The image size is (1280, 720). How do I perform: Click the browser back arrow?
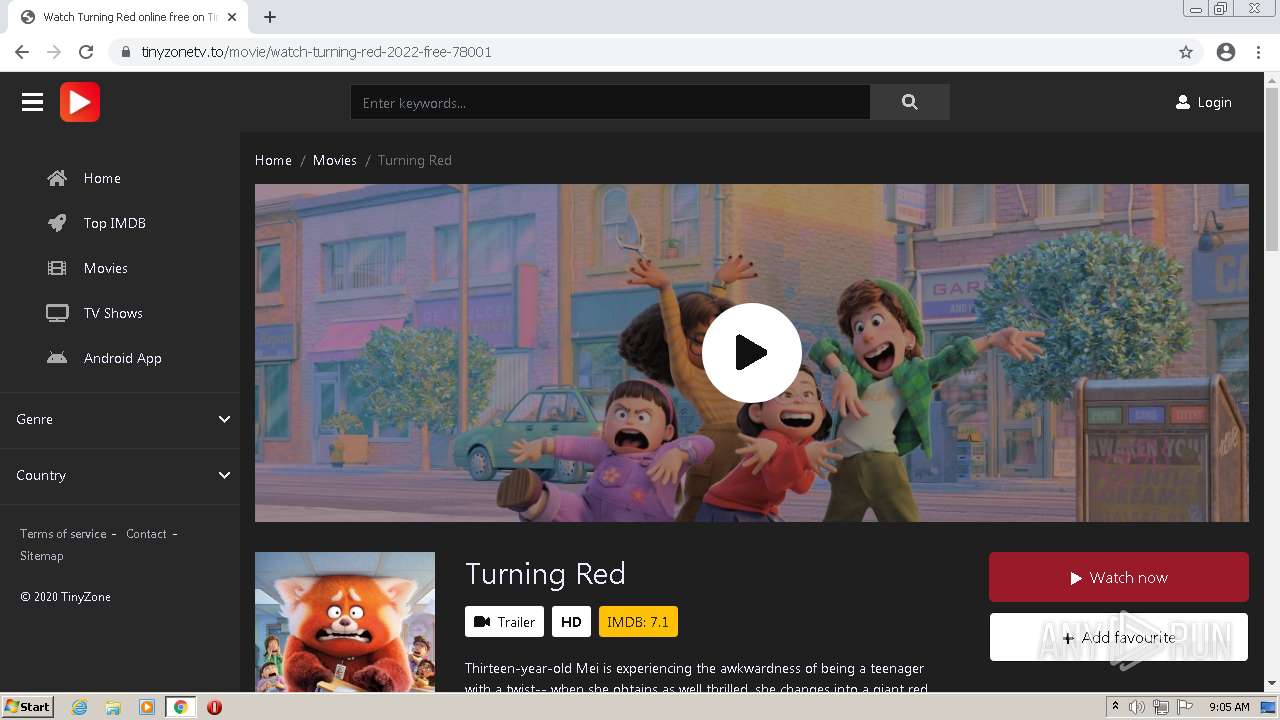point(22,52)
